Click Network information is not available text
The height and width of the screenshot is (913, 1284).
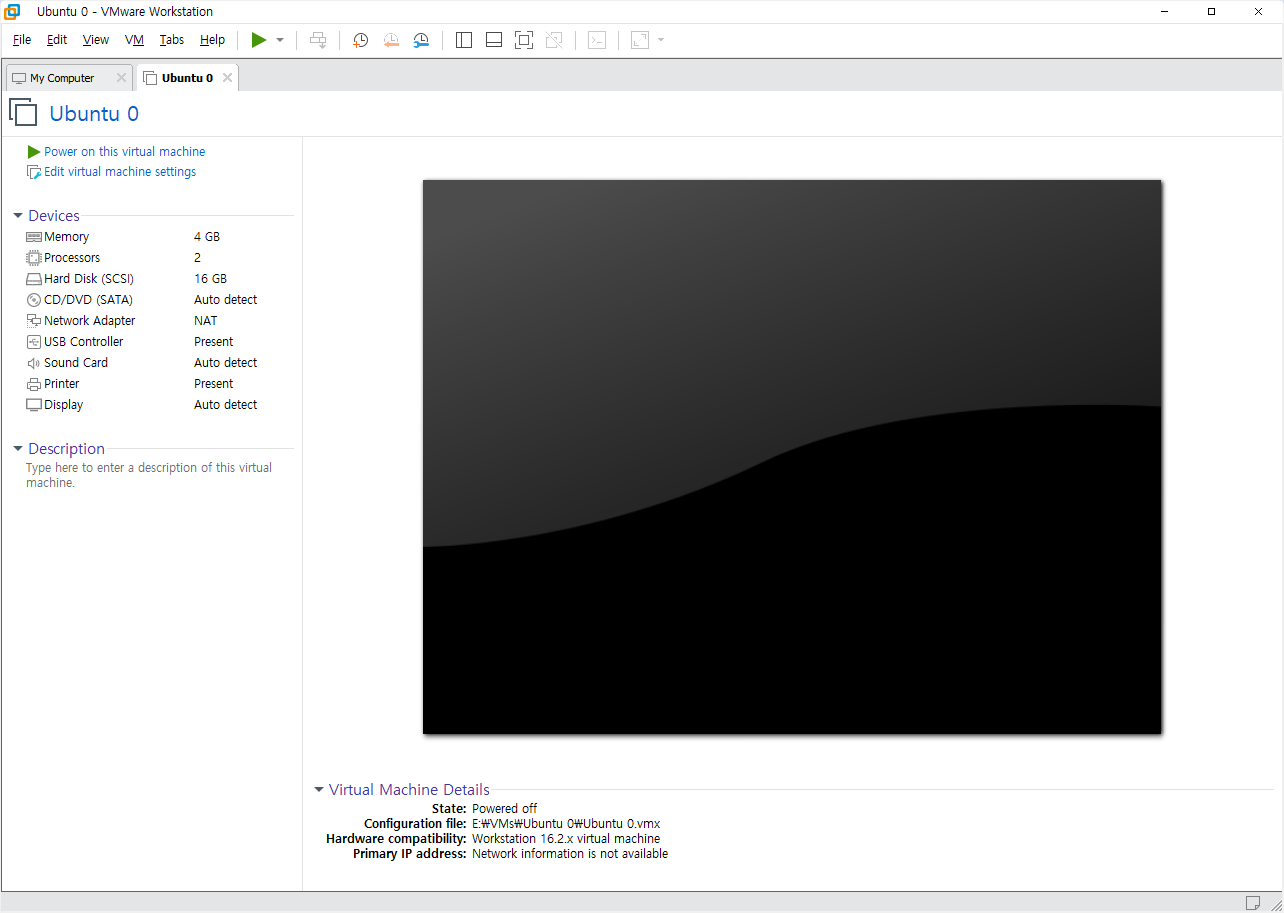(x=570, y=854)
